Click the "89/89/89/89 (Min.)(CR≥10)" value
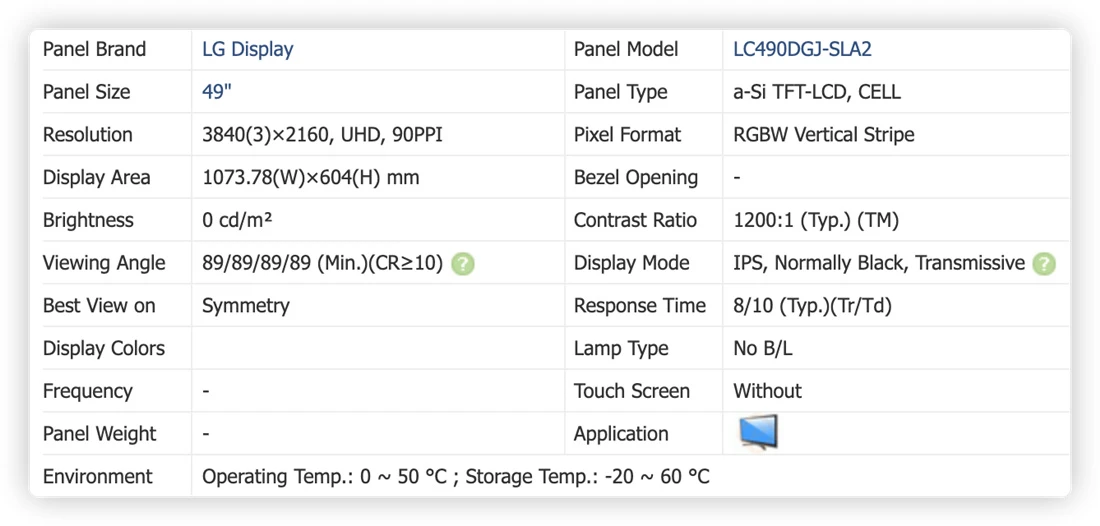Viewport: 1100px width, 526px height. pos(323,264)
